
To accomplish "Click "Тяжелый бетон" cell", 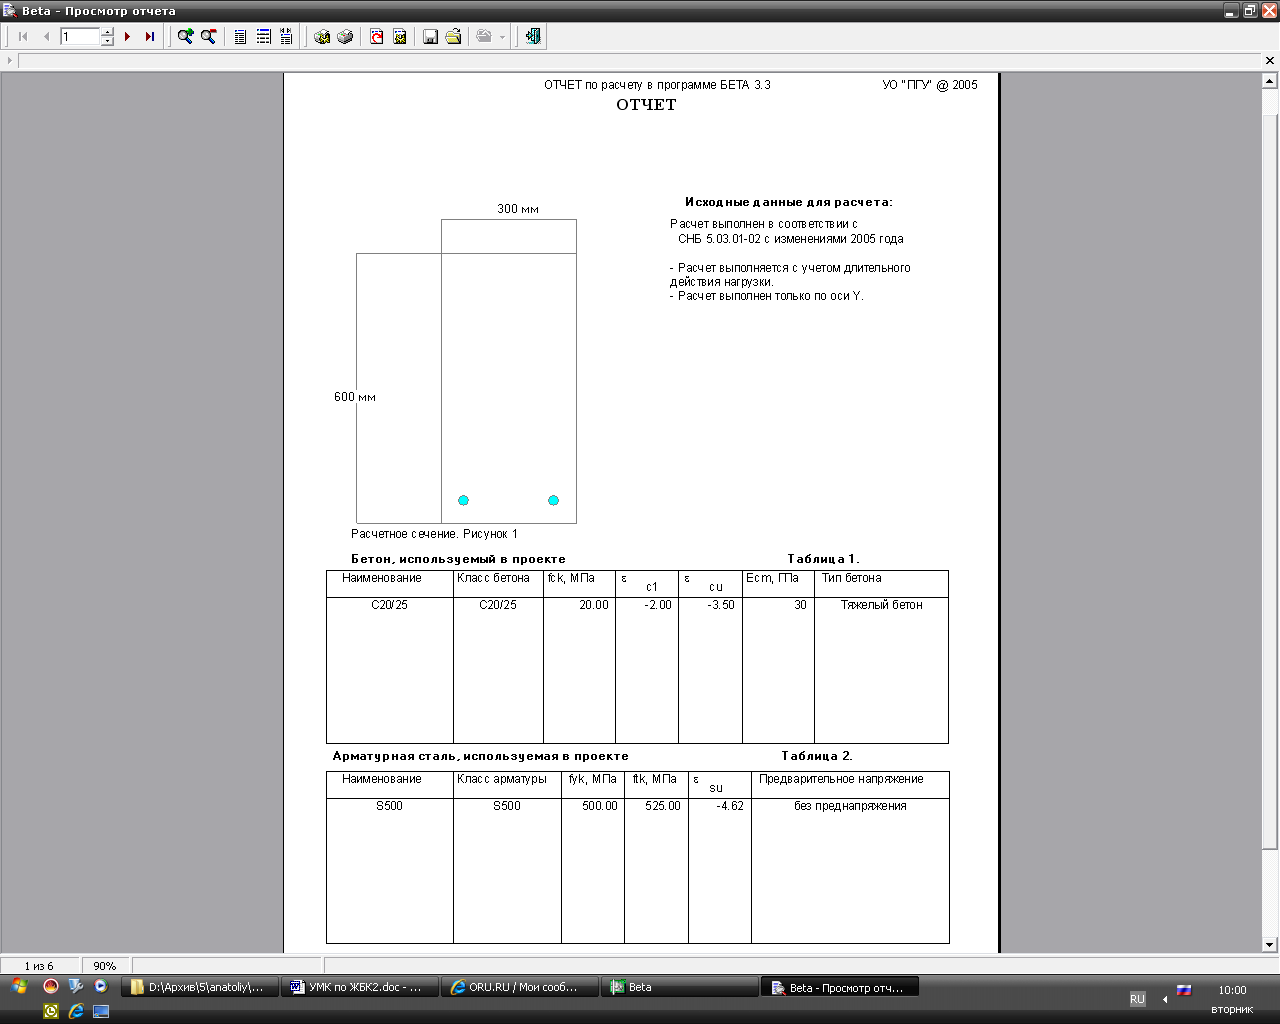I will (881, 605).
